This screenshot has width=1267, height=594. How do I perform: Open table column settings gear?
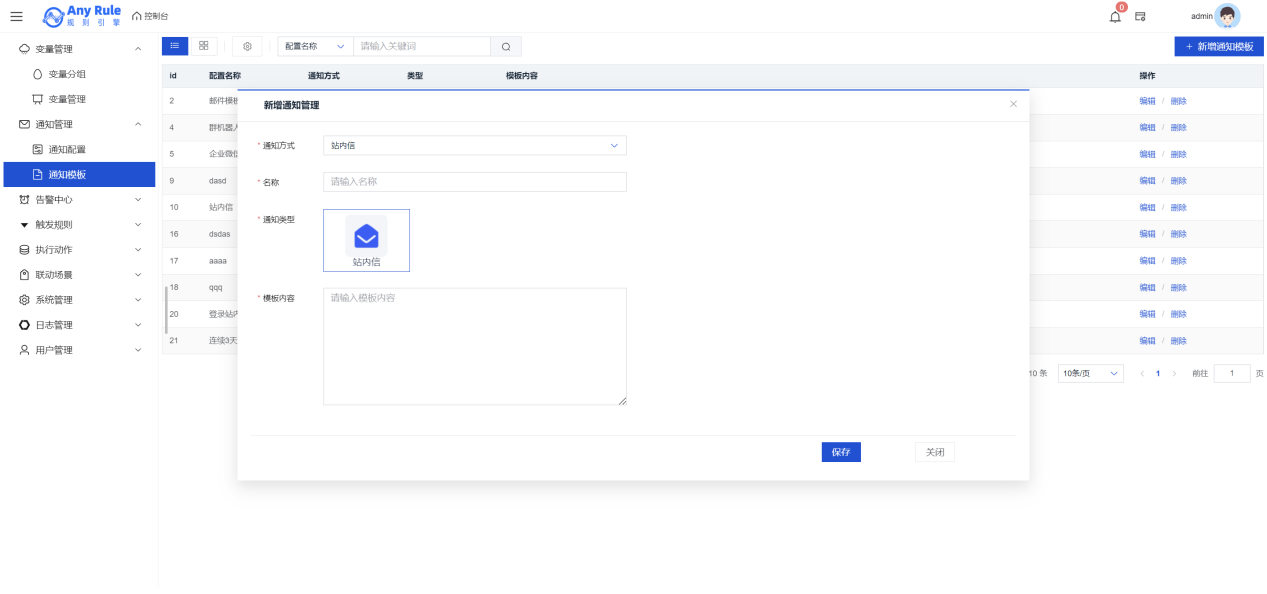click(247, 46)
